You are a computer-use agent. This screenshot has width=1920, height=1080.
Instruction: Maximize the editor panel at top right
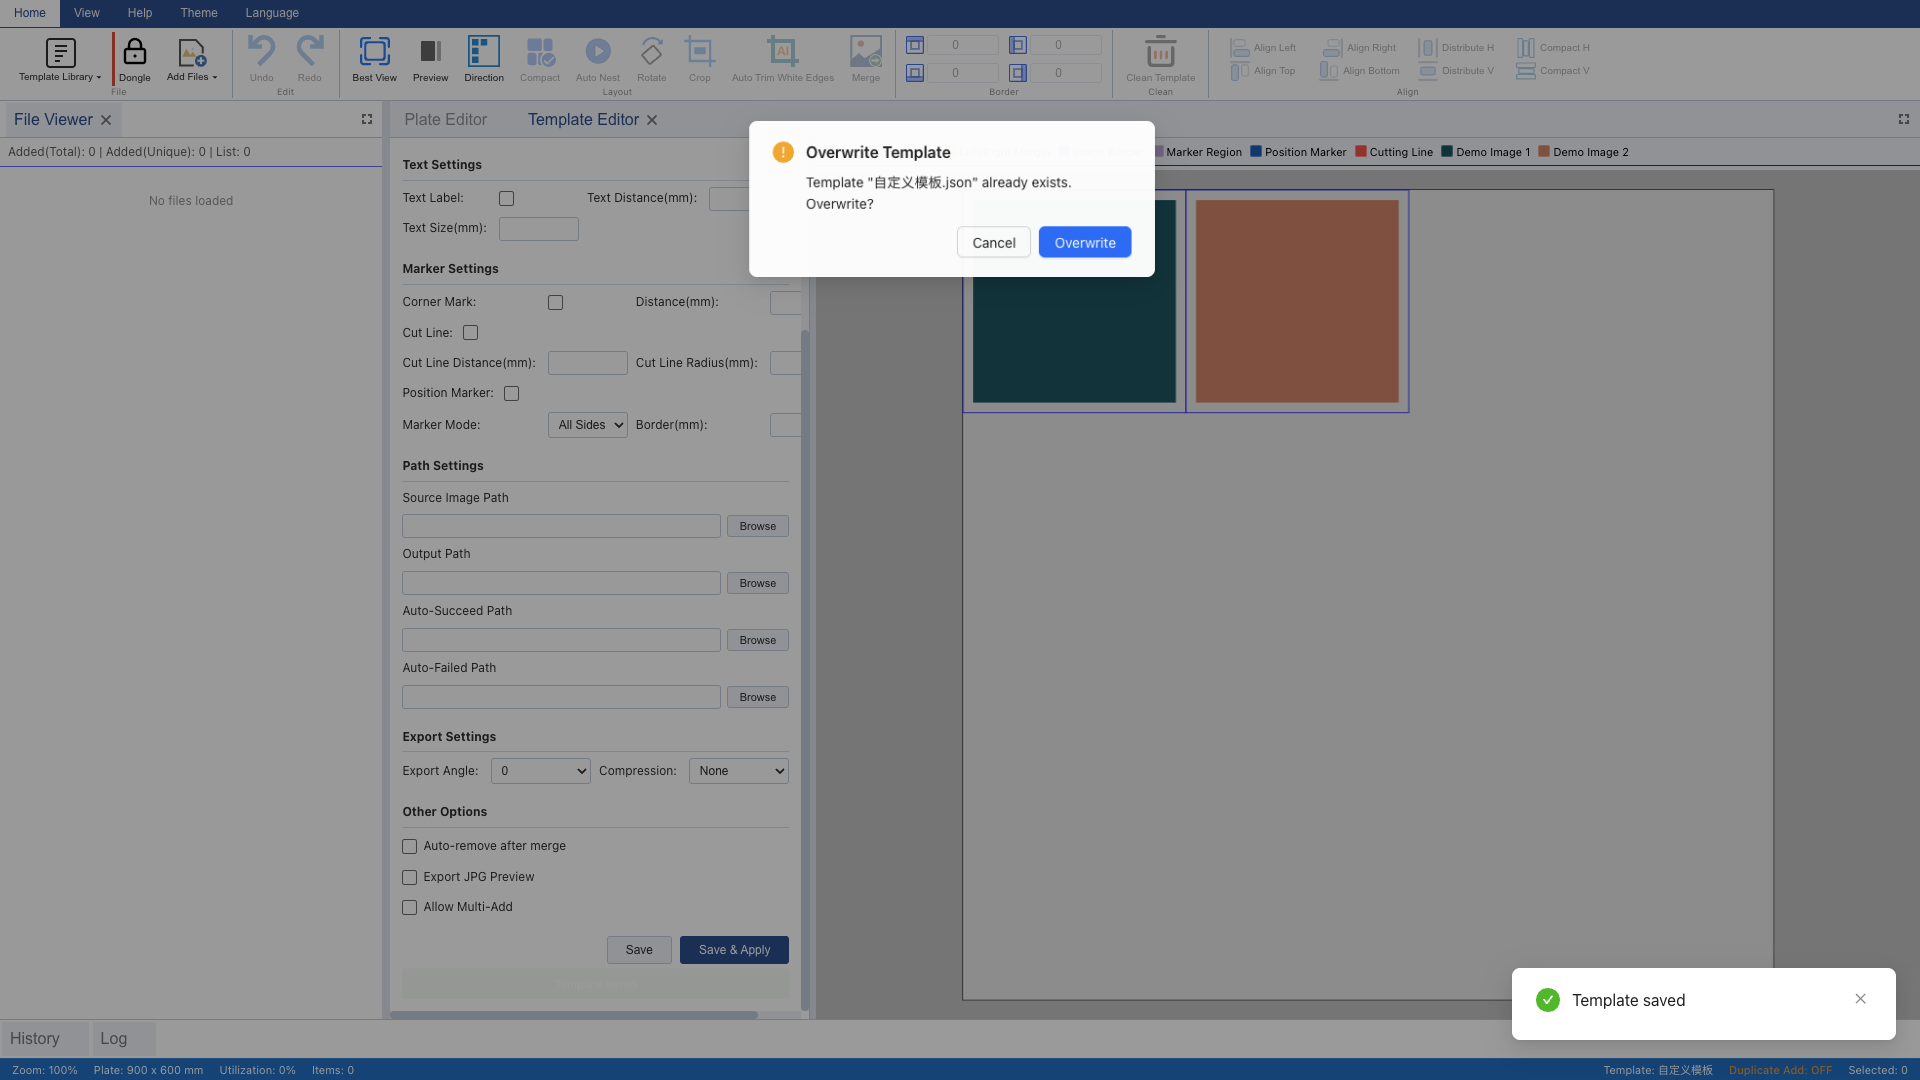(x=1904, y=119)
